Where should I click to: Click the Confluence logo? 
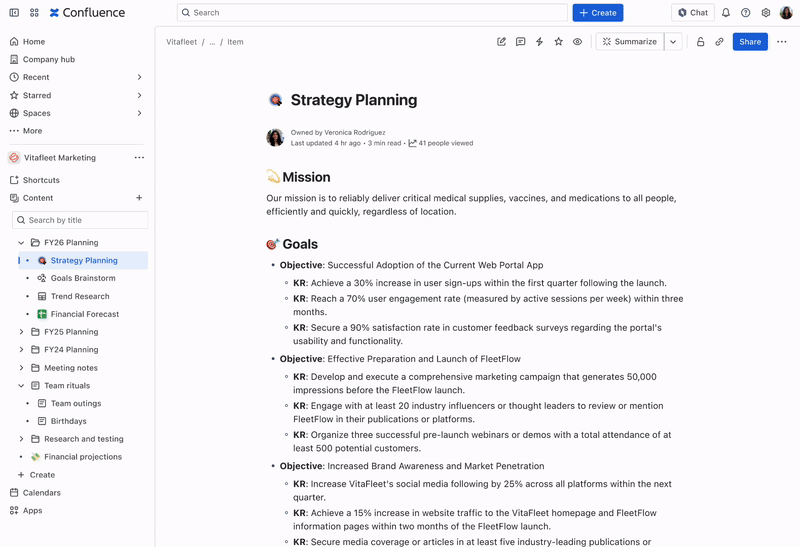(x=87, y=13)
